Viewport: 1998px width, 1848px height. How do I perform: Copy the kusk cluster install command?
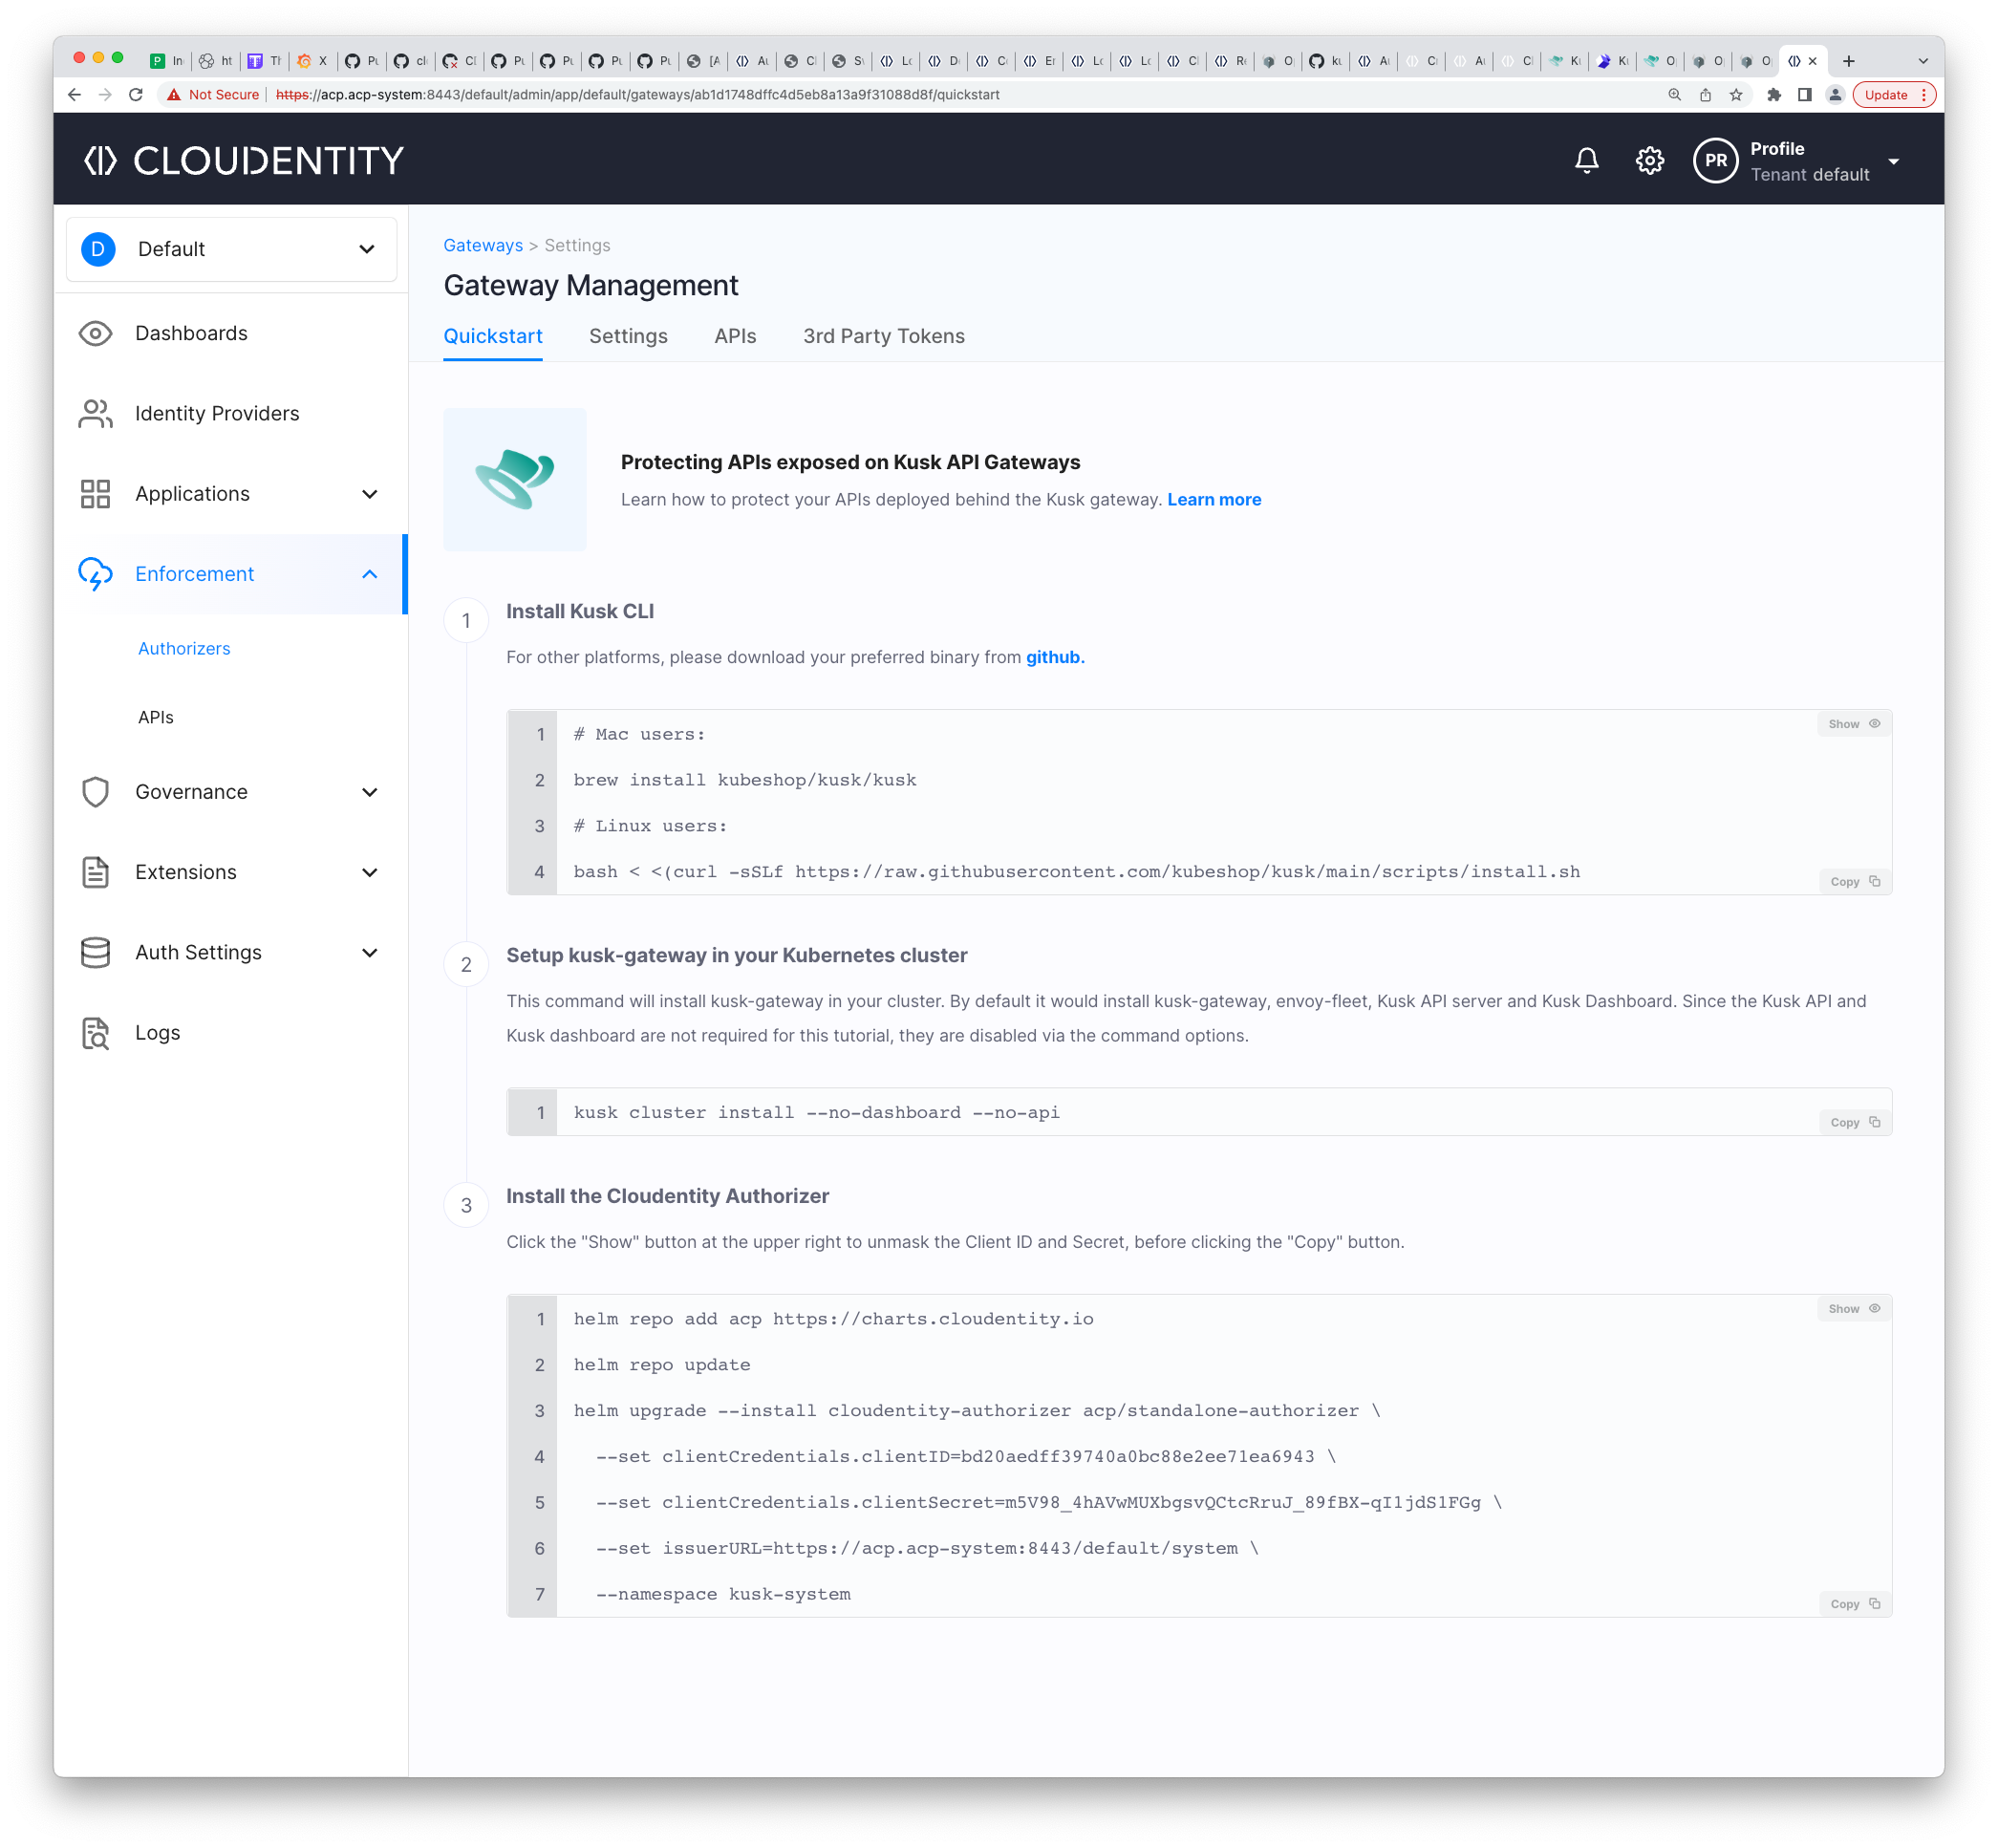(x=1854, y=1122)
